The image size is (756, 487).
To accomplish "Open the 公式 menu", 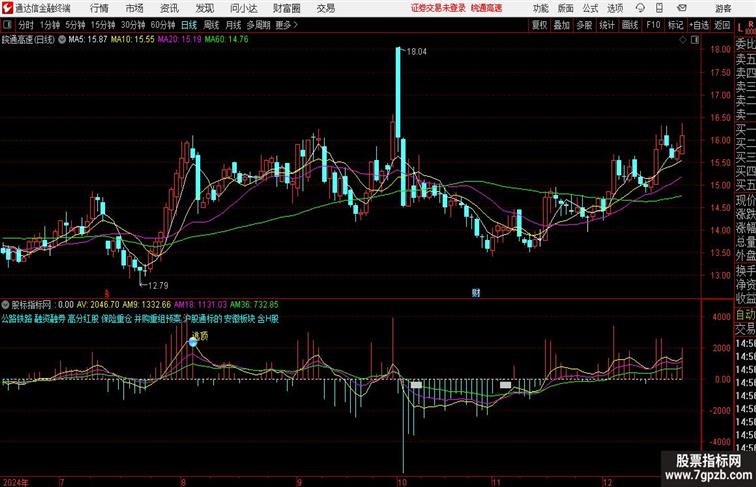I will click(x=590, y=8).
